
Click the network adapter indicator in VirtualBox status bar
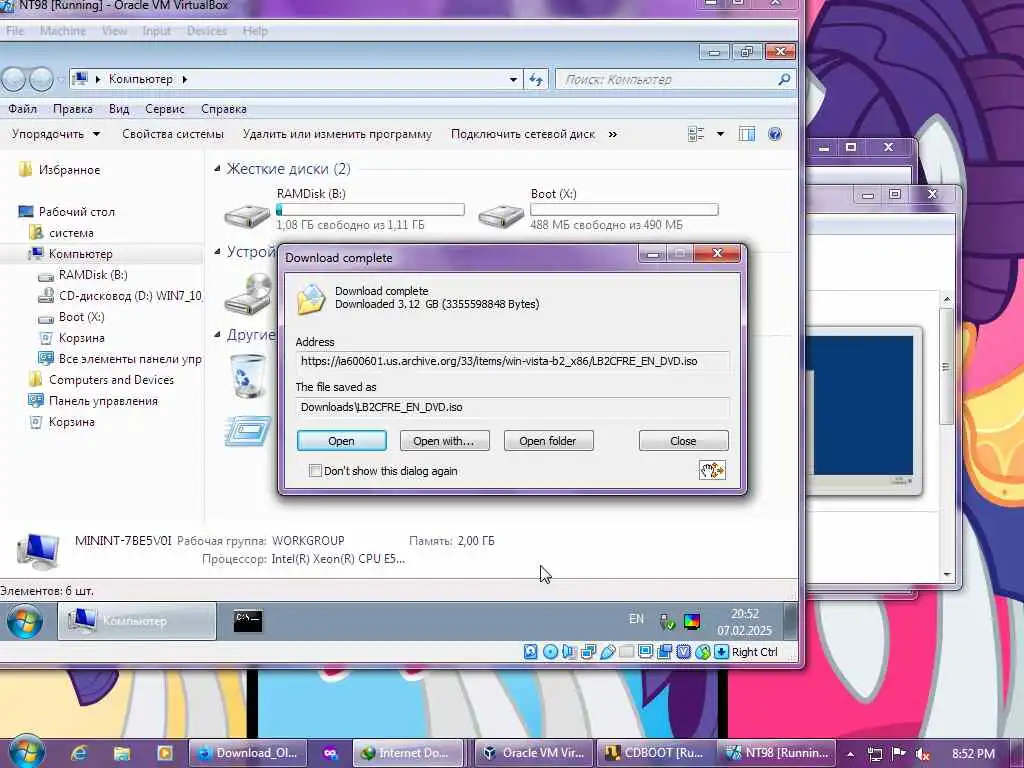point(588,652)
